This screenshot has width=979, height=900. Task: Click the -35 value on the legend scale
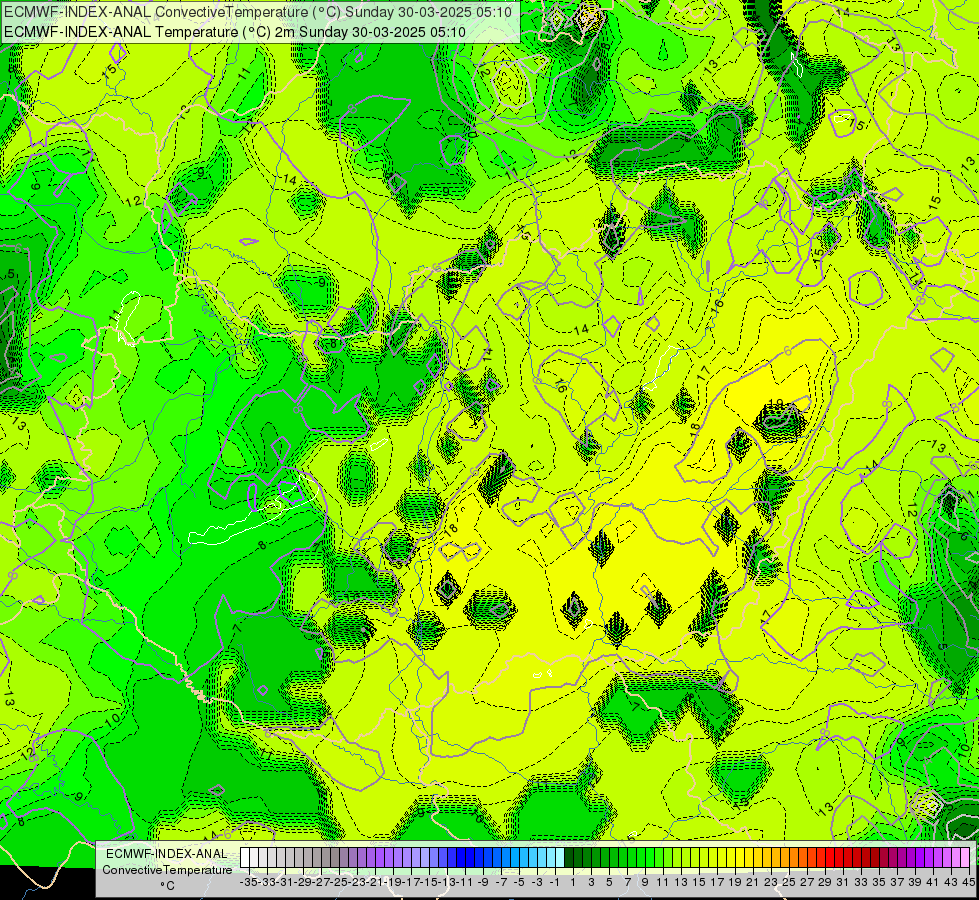click(x=248, y=882)
